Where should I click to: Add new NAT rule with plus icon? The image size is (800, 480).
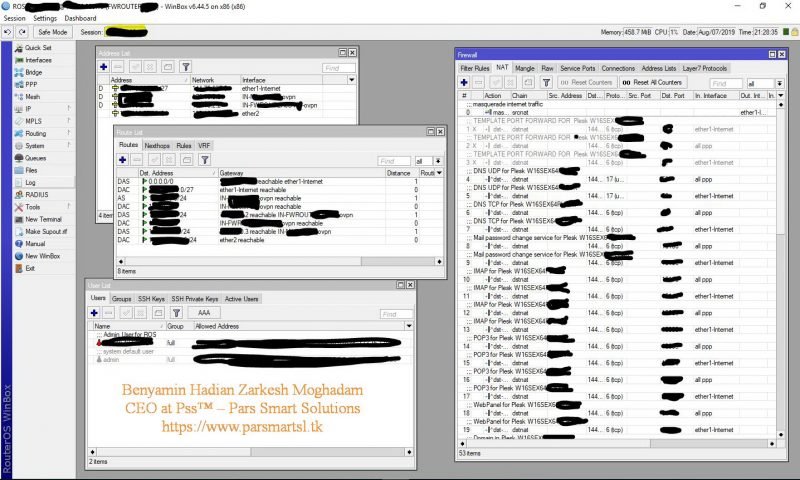(x=466, y=82)
